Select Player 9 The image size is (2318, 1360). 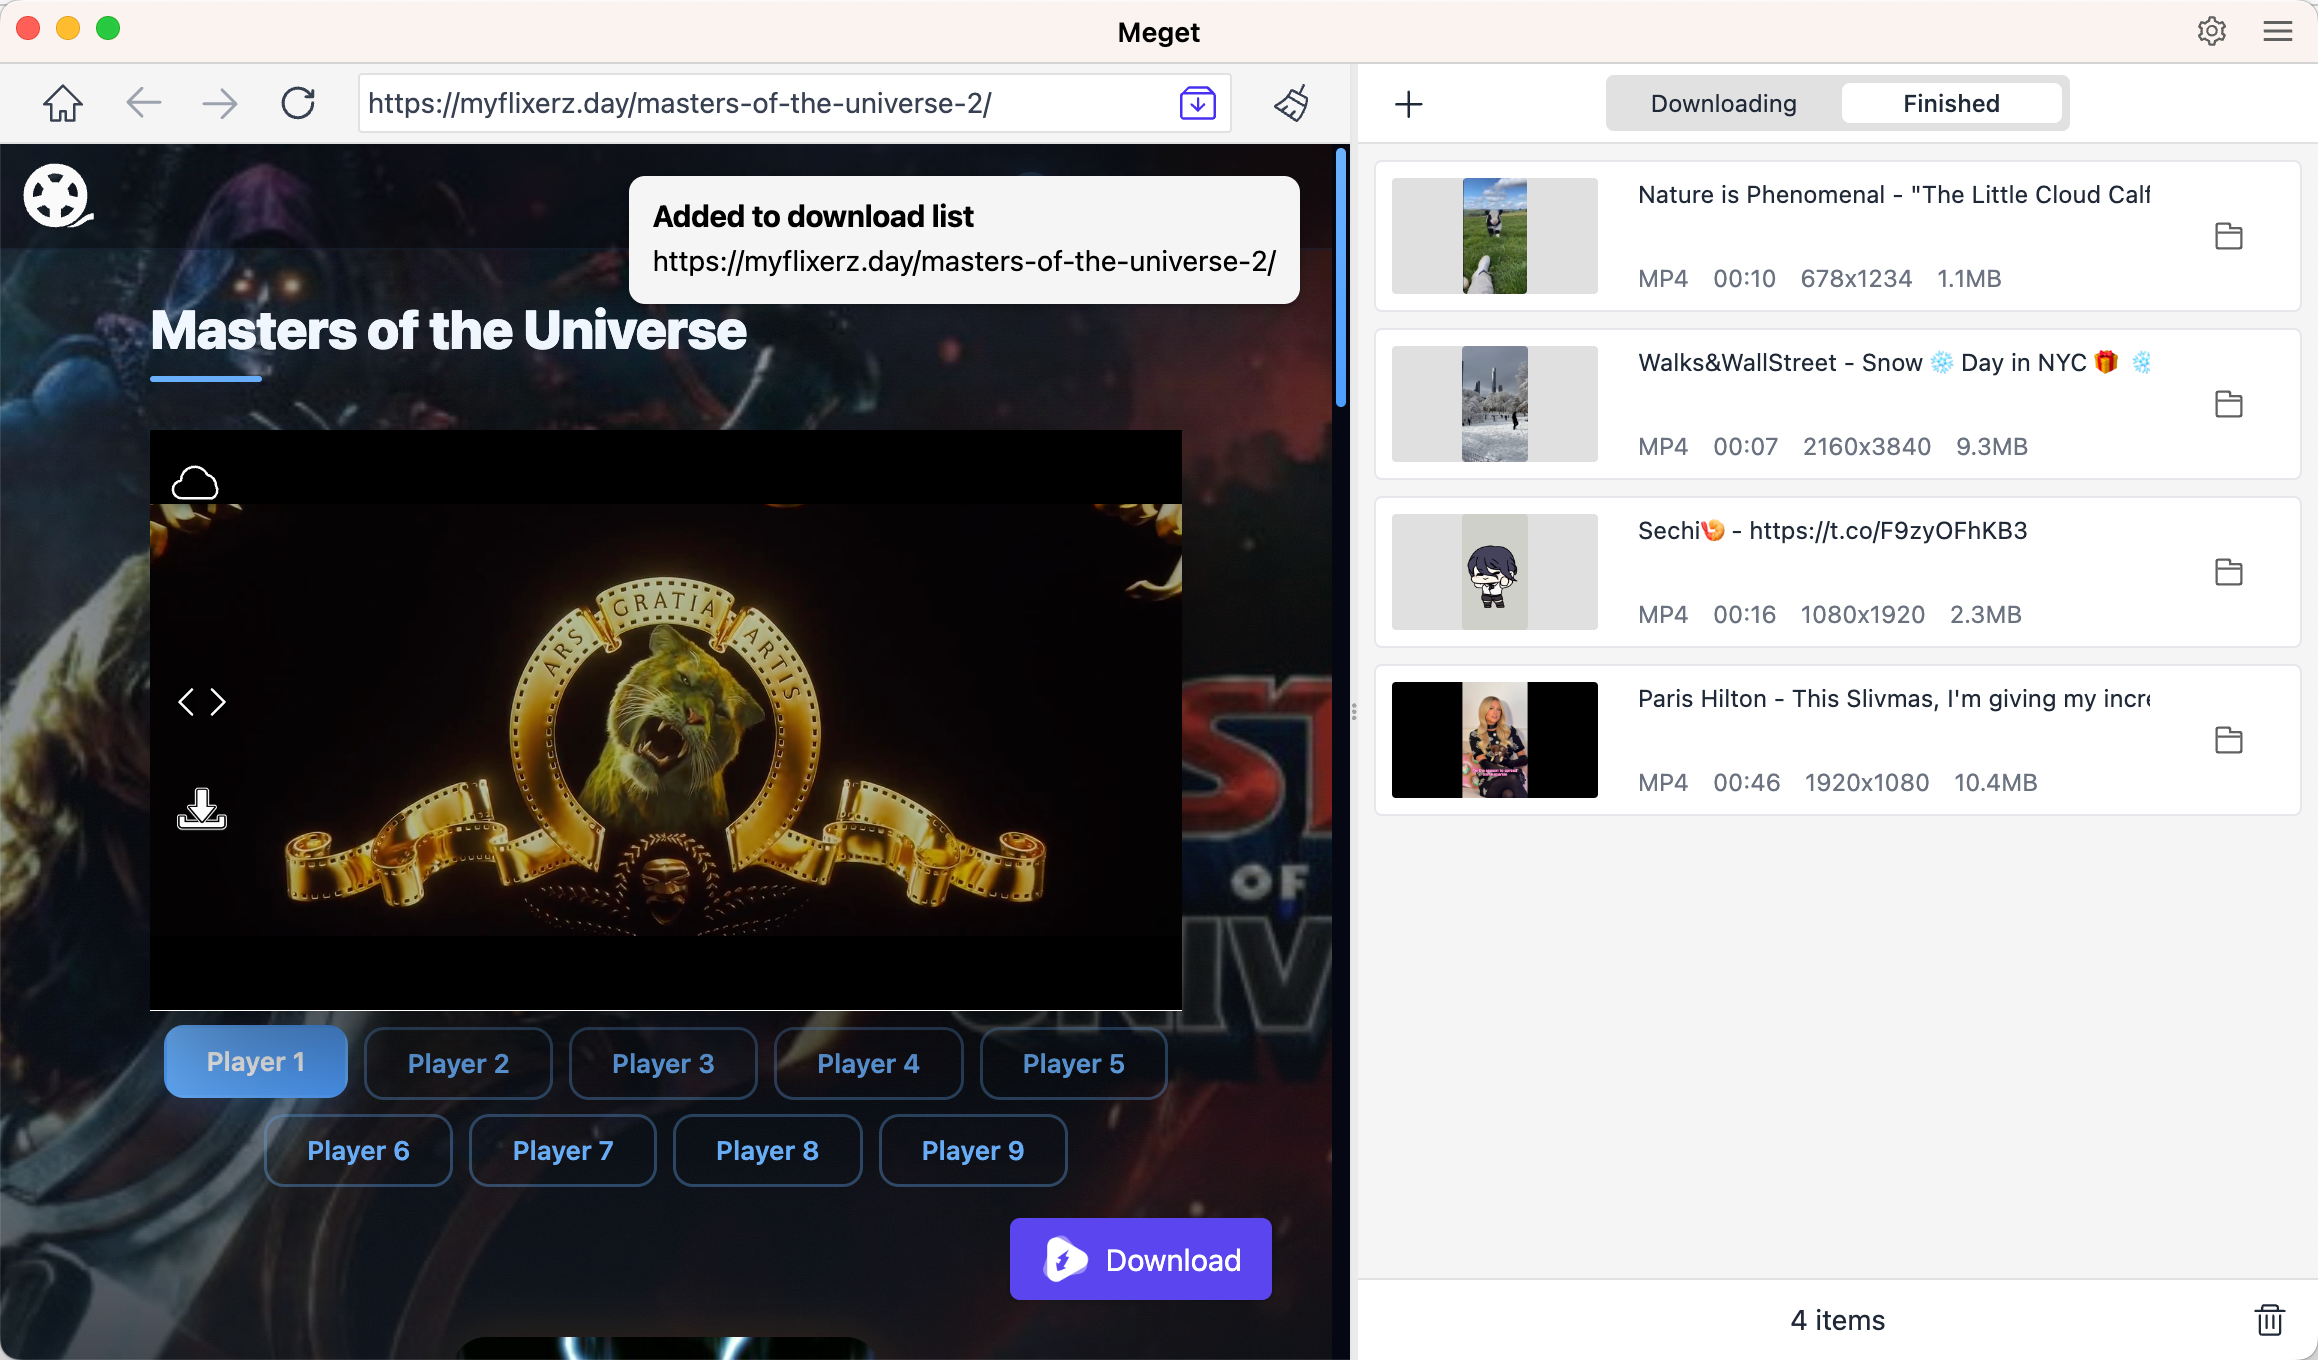(973, 1150)
